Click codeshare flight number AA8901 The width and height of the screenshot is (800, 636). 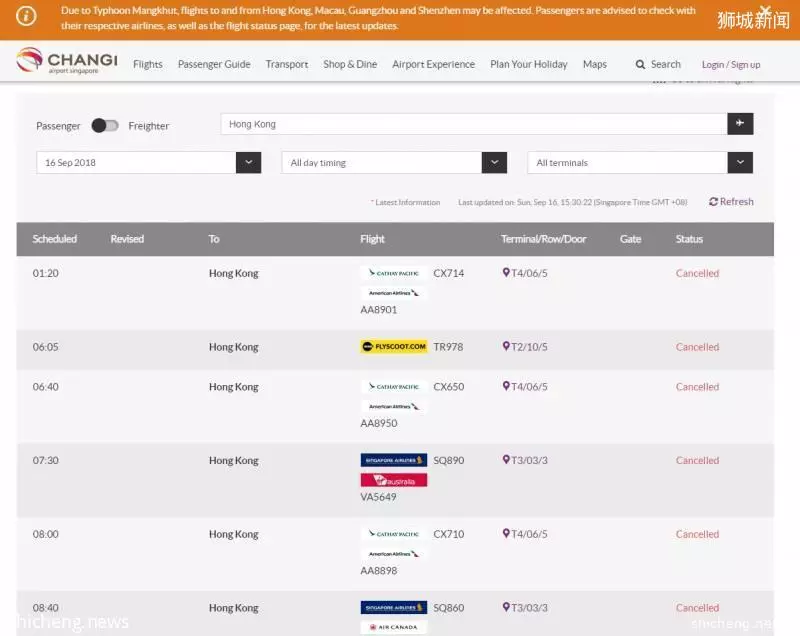[379, 310]
